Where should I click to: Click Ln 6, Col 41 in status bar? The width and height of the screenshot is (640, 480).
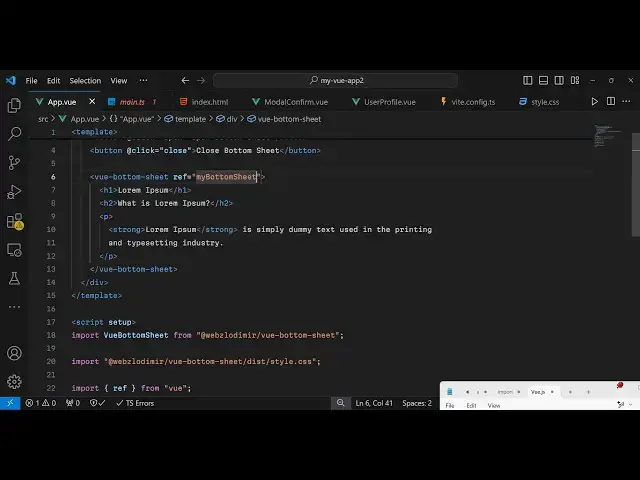pos(374,403)
